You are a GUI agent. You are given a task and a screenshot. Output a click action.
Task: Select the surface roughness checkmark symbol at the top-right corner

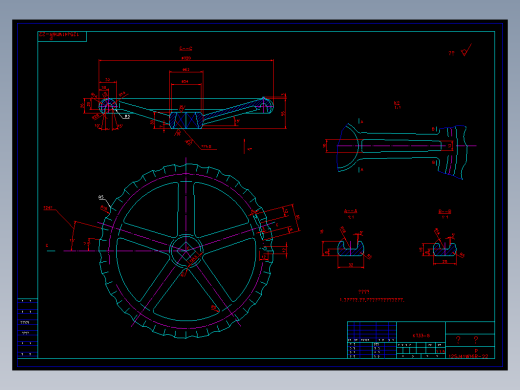point(466,50)
